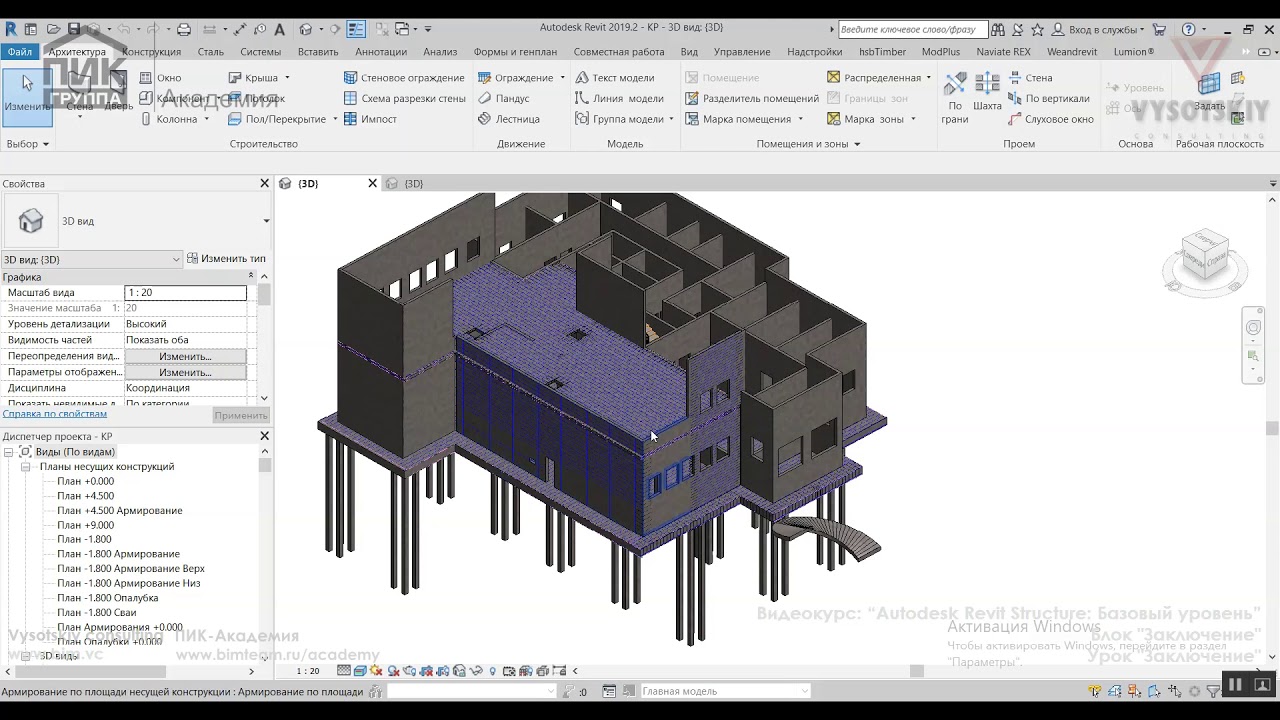1280x720 pixels.
Task: Click Изменить button for Параметры отображения
Action: click(x=185, y=372)
